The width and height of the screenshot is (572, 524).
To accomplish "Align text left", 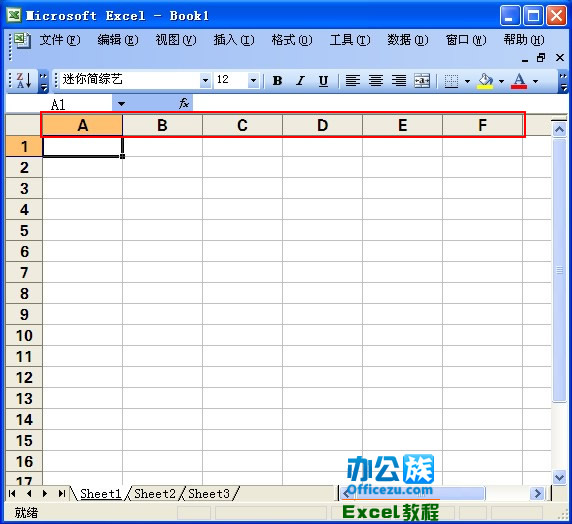I will click(353, 81).
